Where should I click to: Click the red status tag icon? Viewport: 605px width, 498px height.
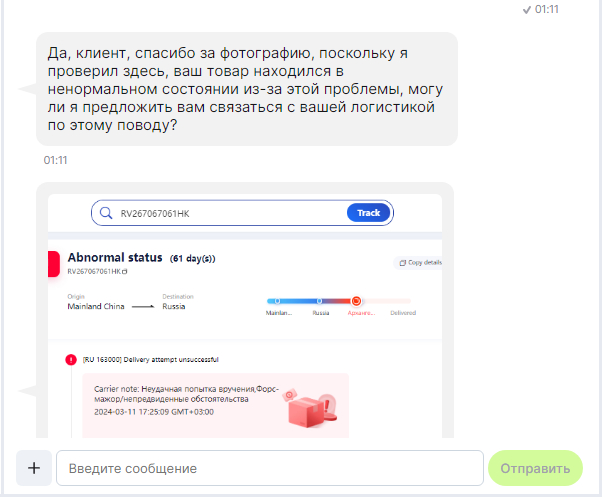(x=54, y=264)
